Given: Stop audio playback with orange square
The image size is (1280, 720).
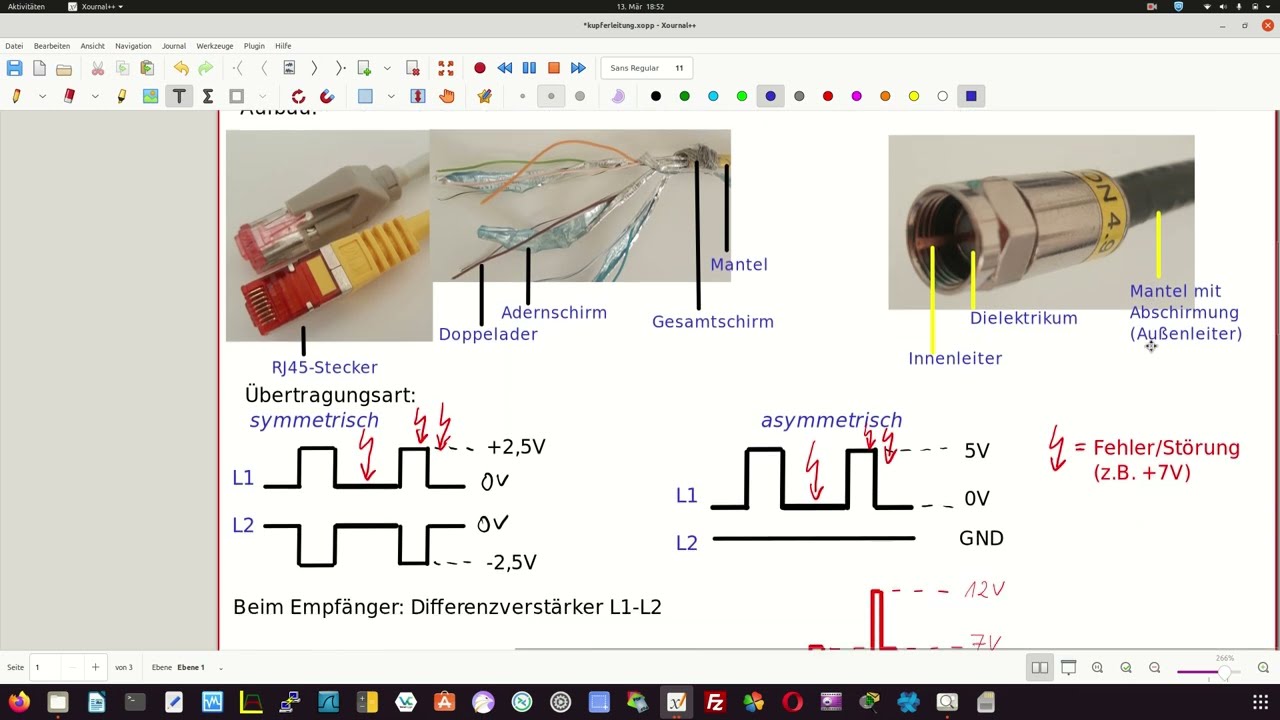Looking at the screenshot, I should tap(553, 68).
